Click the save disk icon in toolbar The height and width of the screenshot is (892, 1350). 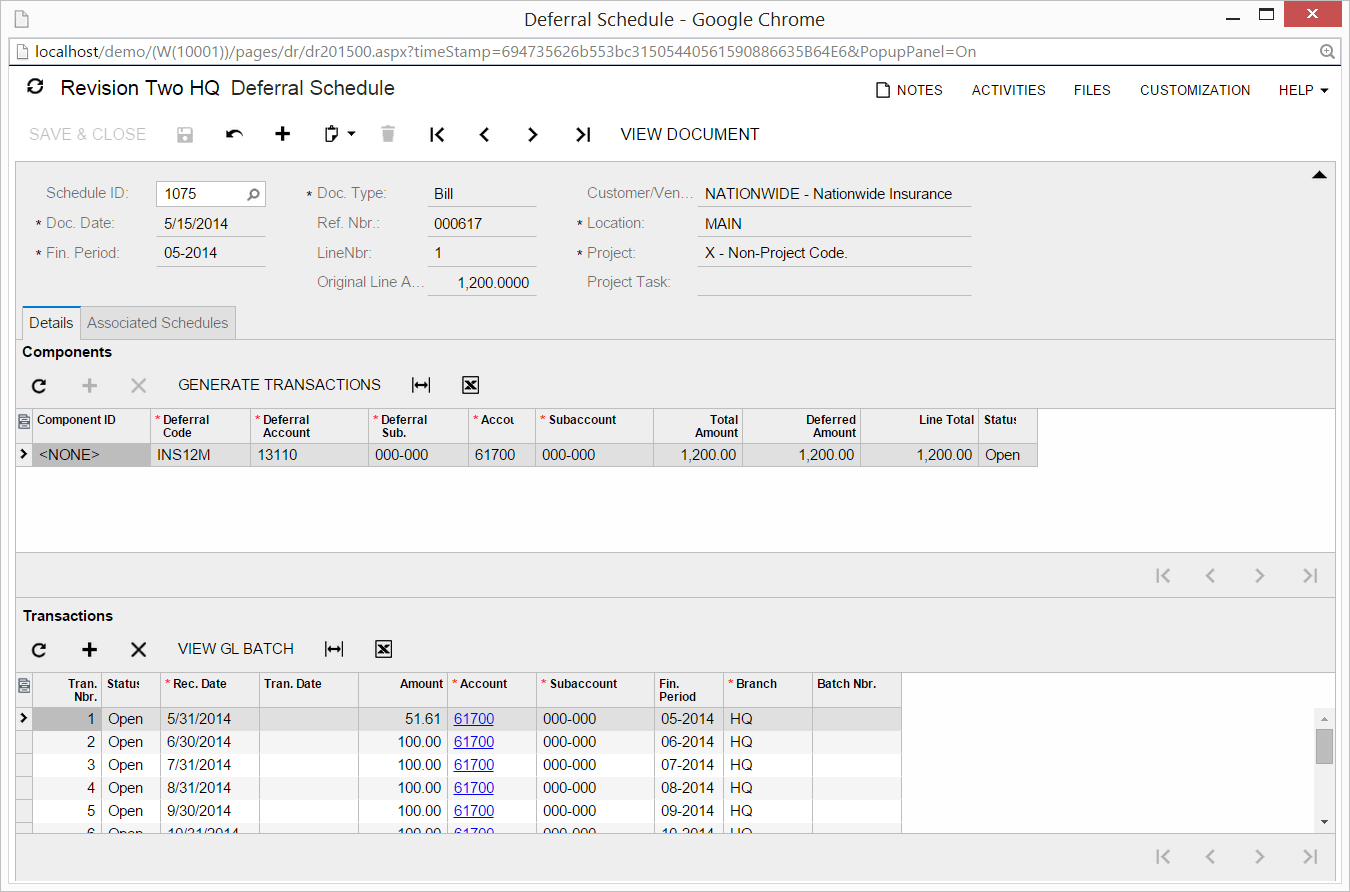click(185, 134)
